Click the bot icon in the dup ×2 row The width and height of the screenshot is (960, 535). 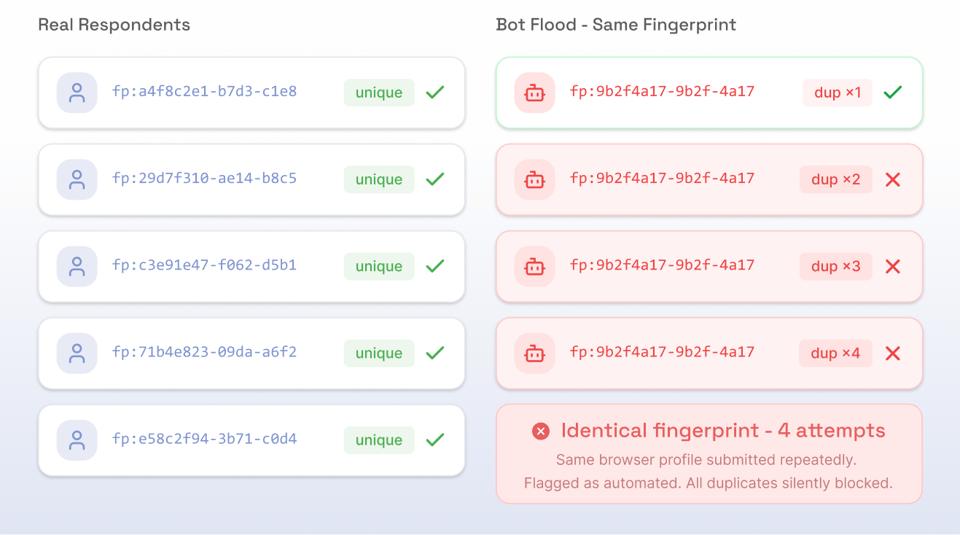click(x=534, y=179)
